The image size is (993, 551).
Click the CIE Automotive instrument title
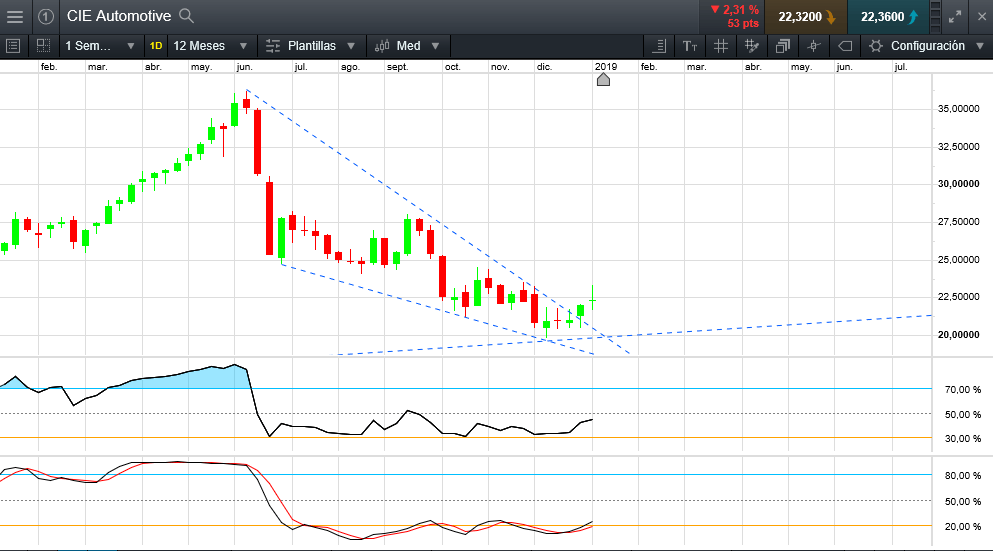pos(119,16)
